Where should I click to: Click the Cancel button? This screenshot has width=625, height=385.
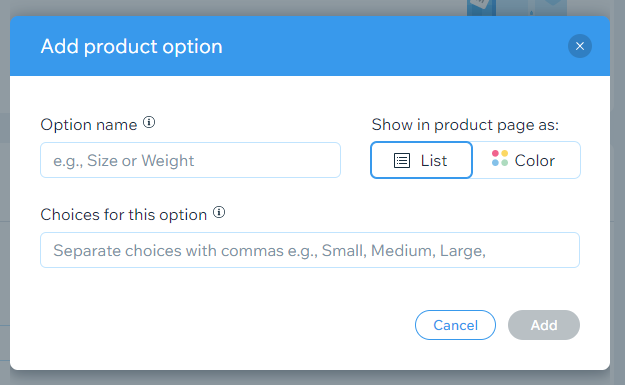pyautogui.click(x=455, y=325)
